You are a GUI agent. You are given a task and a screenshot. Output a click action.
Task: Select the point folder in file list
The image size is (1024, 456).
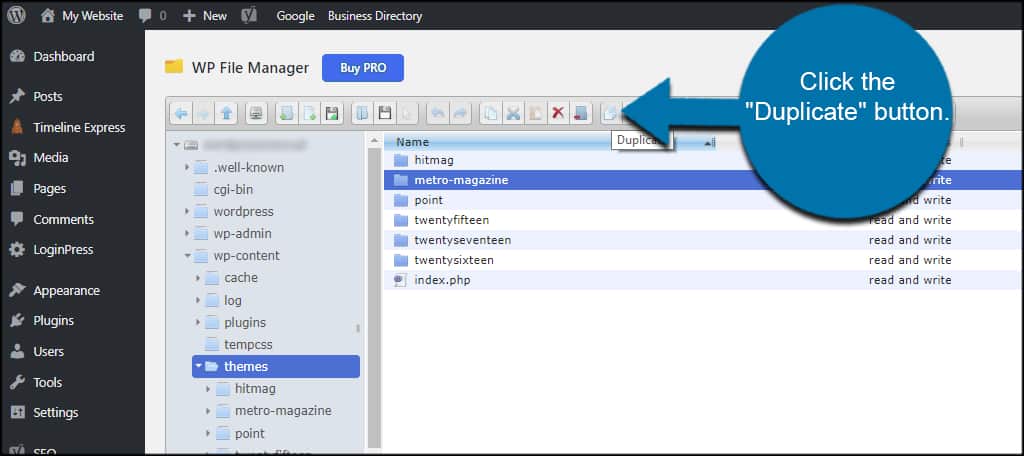click(702, 200)
